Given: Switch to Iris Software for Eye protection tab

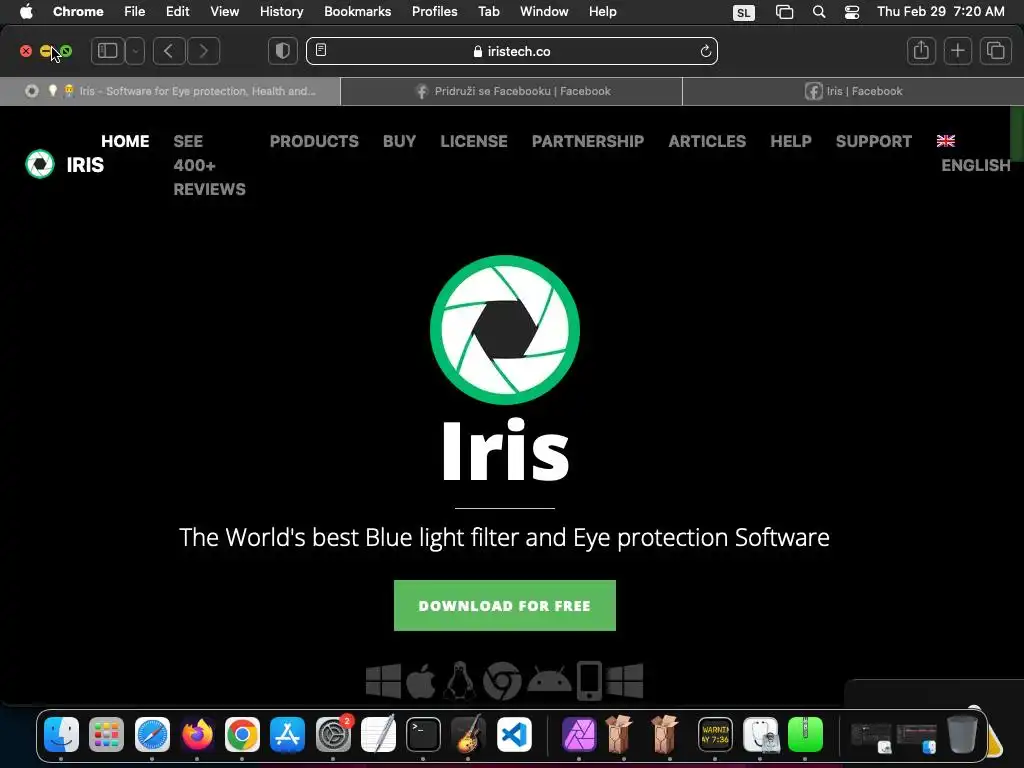Looking at the screenshot, I should pyautogui.click(x=170, y=91).
